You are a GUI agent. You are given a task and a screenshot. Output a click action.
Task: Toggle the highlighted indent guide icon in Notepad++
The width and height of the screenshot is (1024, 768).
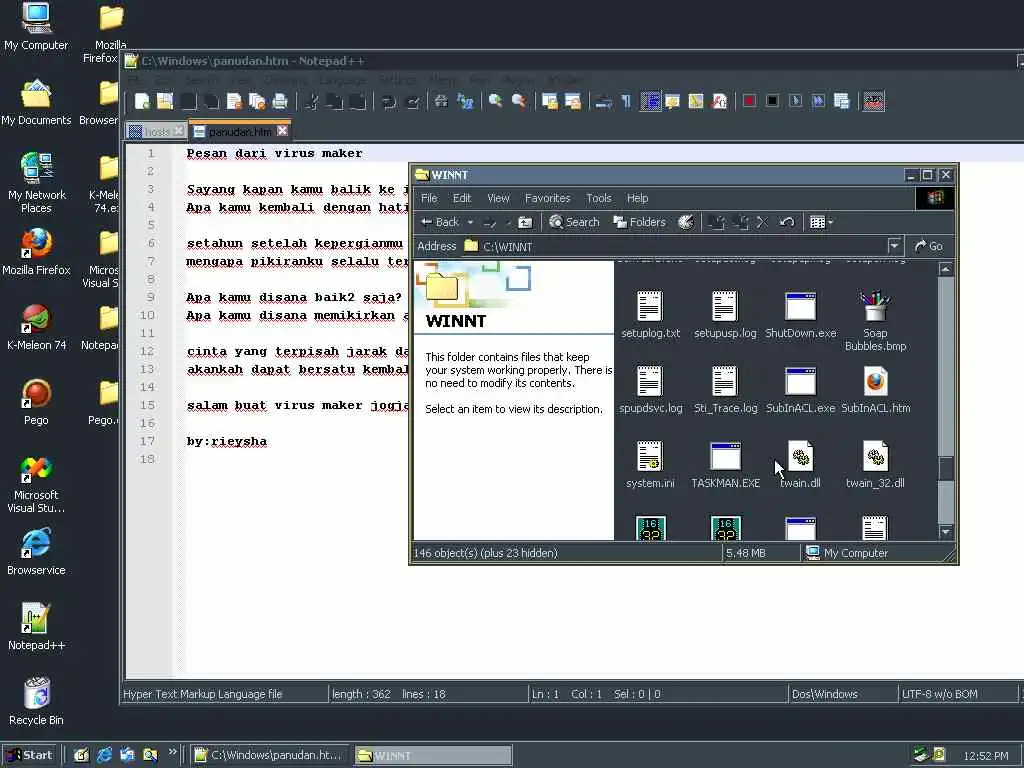click(x=650, y=101)
